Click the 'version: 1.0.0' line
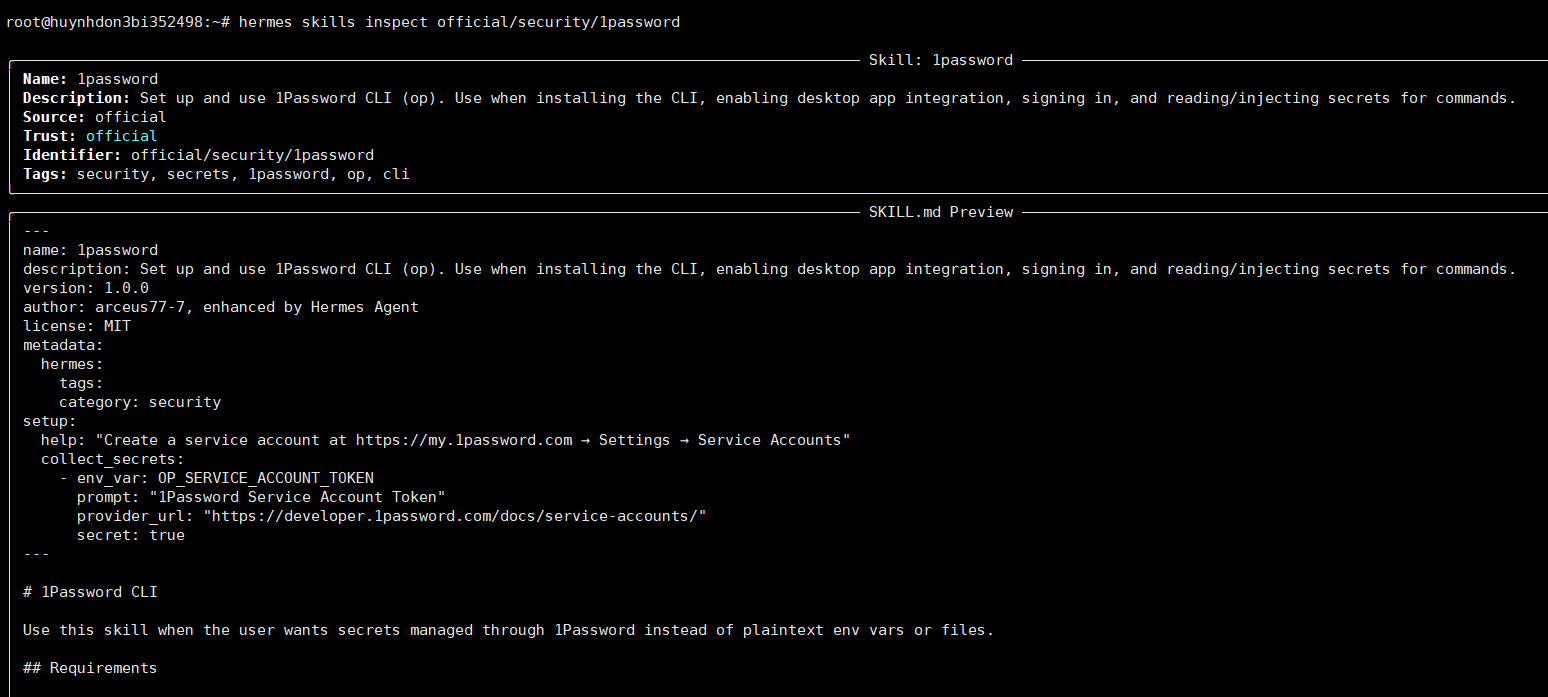 pyautogui.click(x=86, y=288)
